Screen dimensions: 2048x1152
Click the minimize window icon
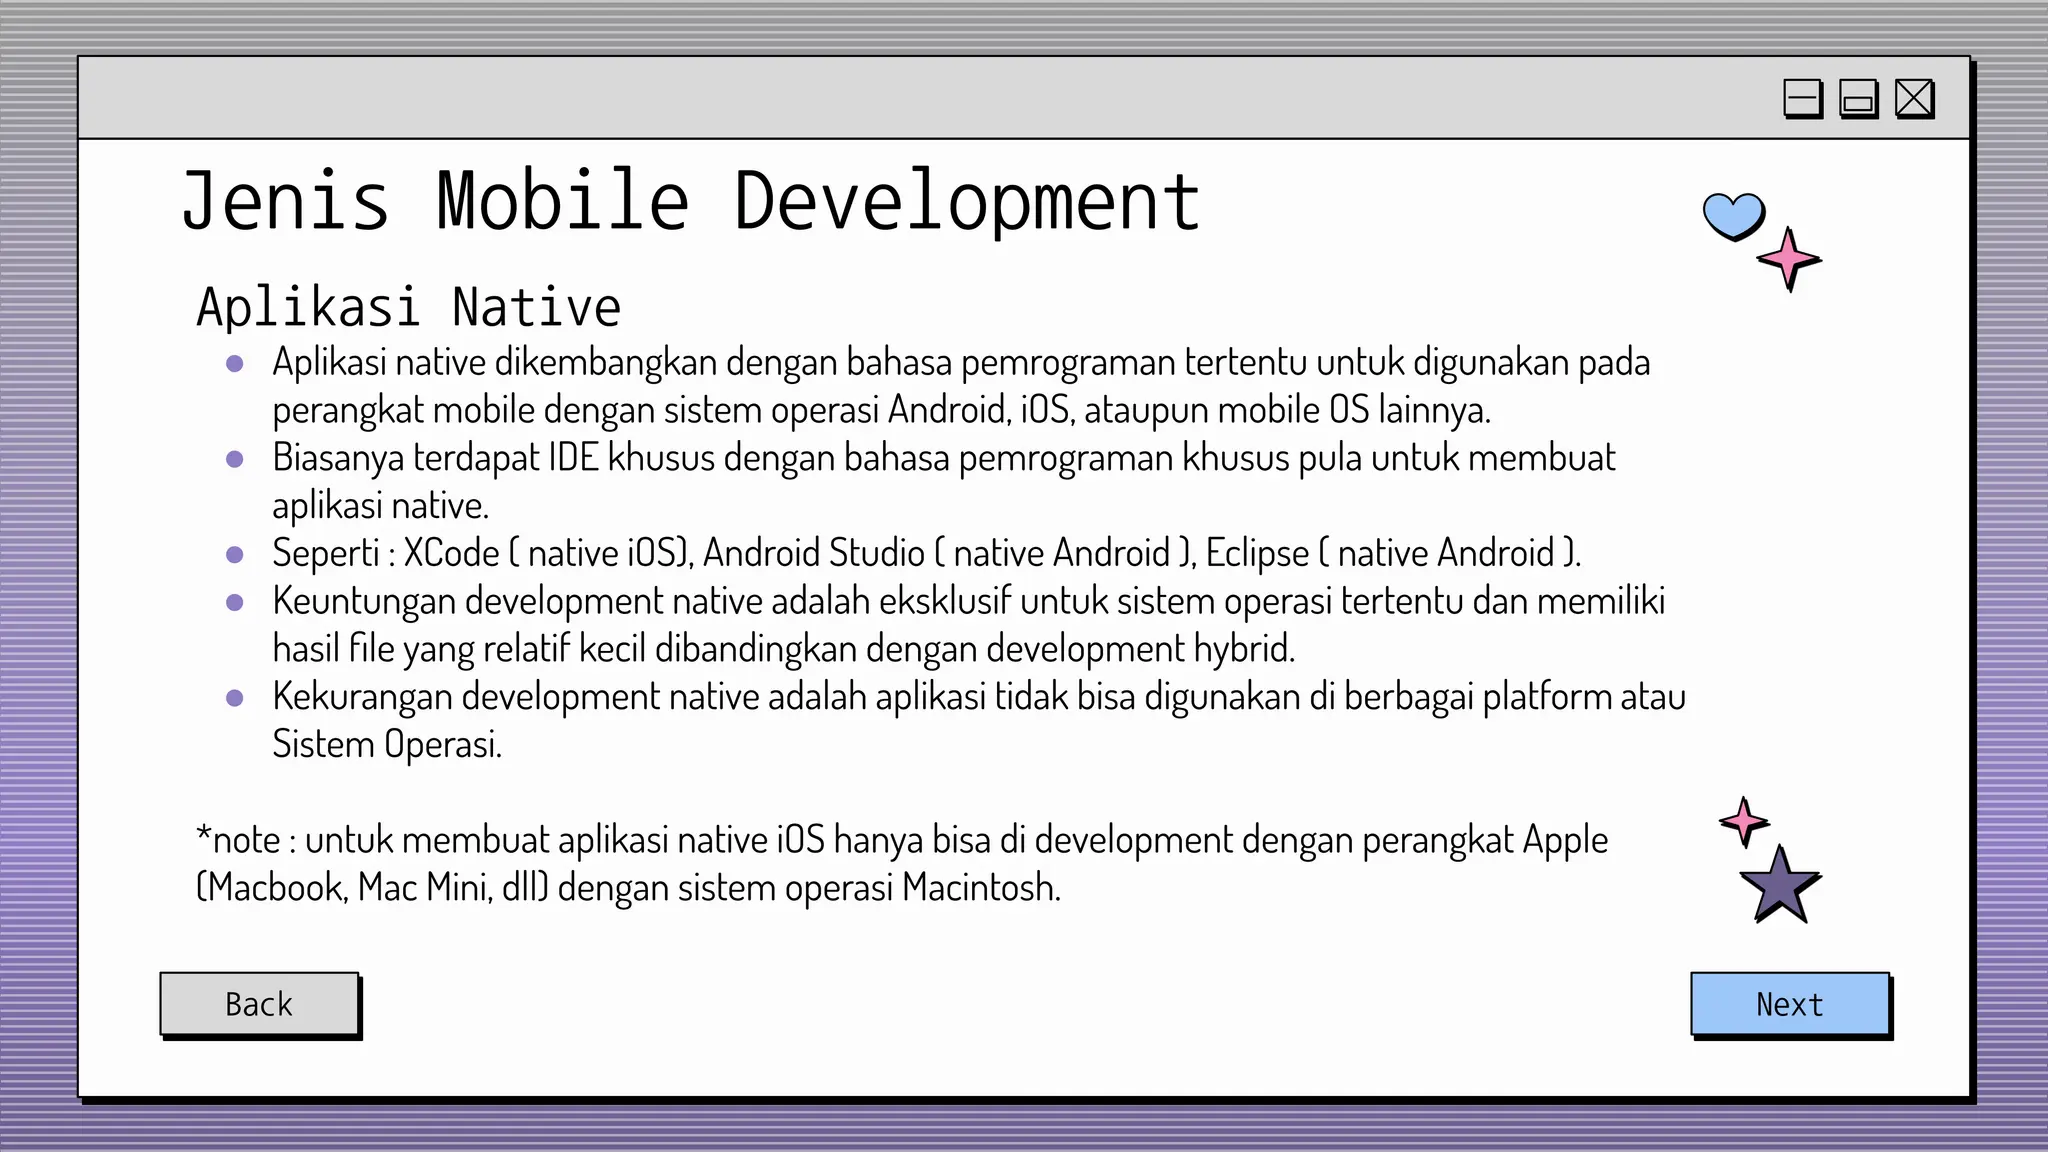(x=1803, y=99)
